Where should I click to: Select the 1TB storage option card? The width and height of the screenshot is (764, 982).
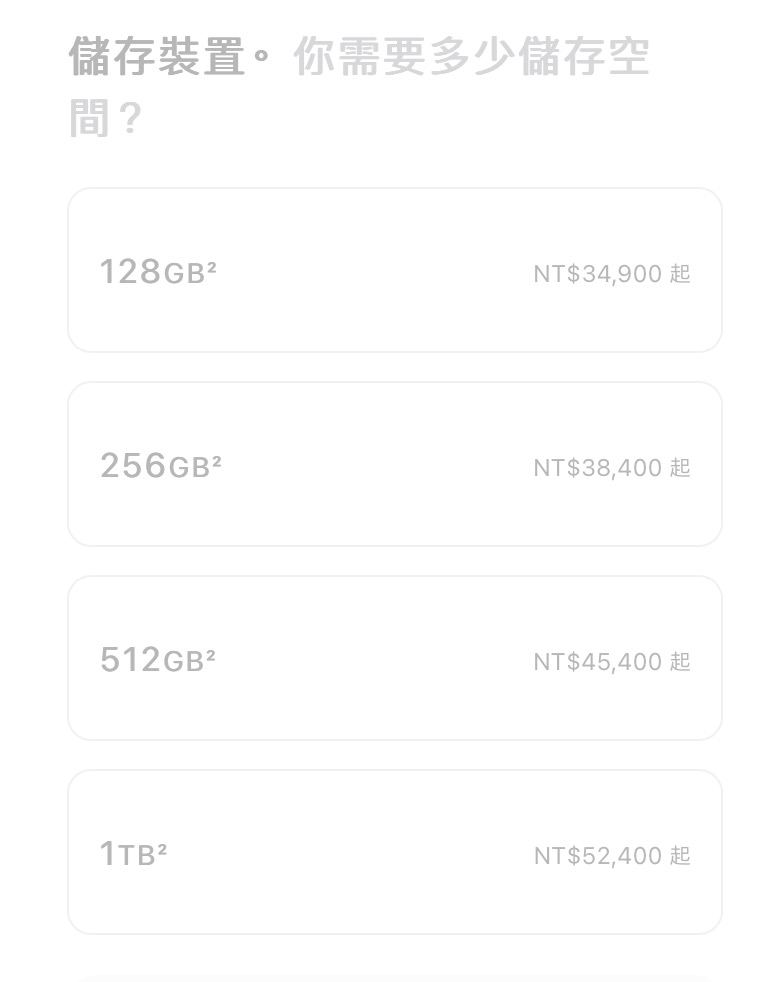coord(395,852)
